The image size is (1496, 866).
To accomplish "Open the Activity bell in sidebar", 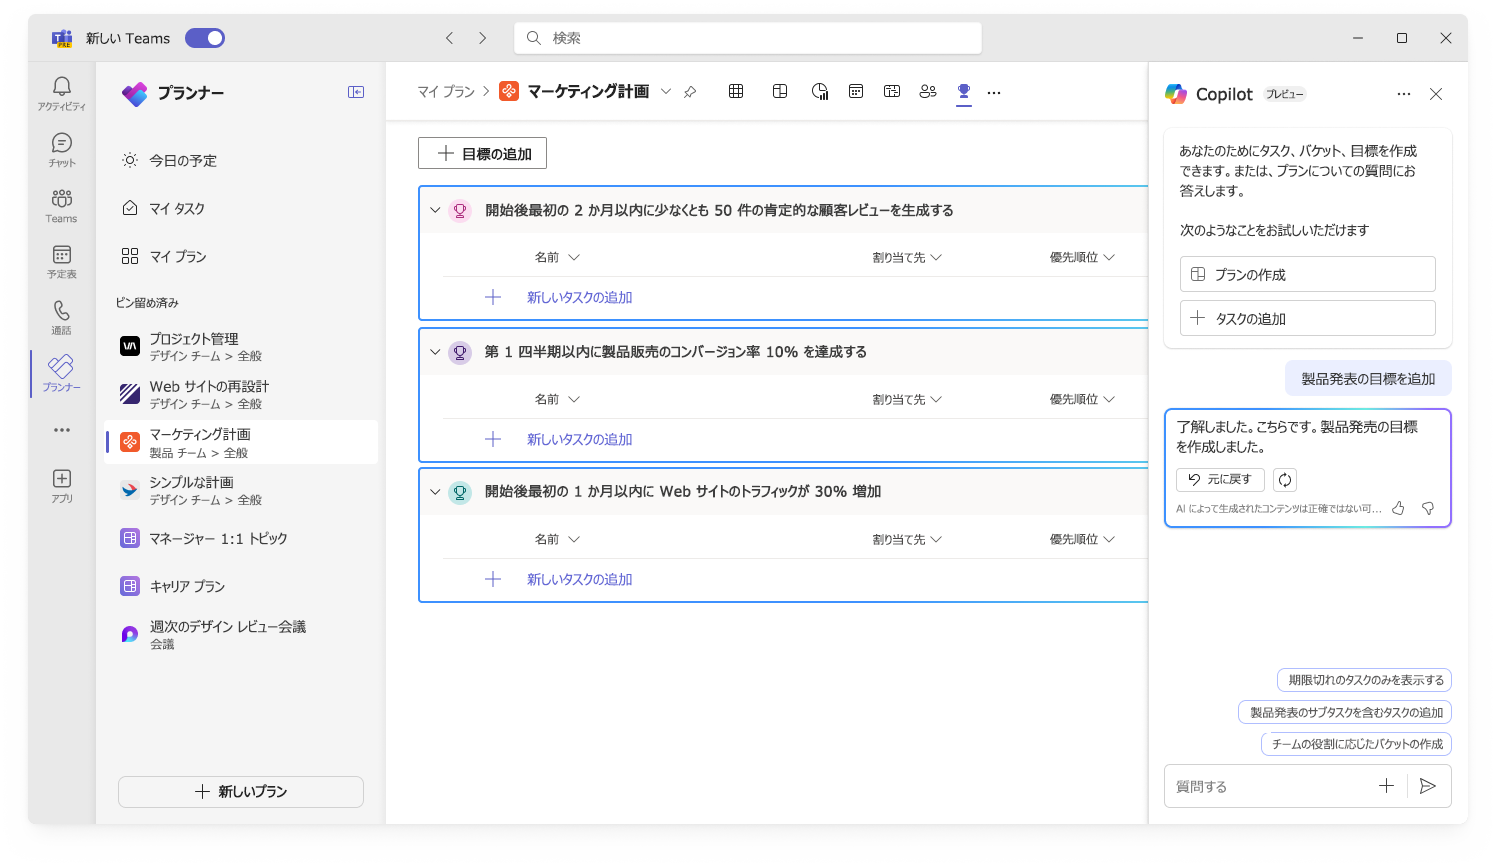I will pos(62,93).
